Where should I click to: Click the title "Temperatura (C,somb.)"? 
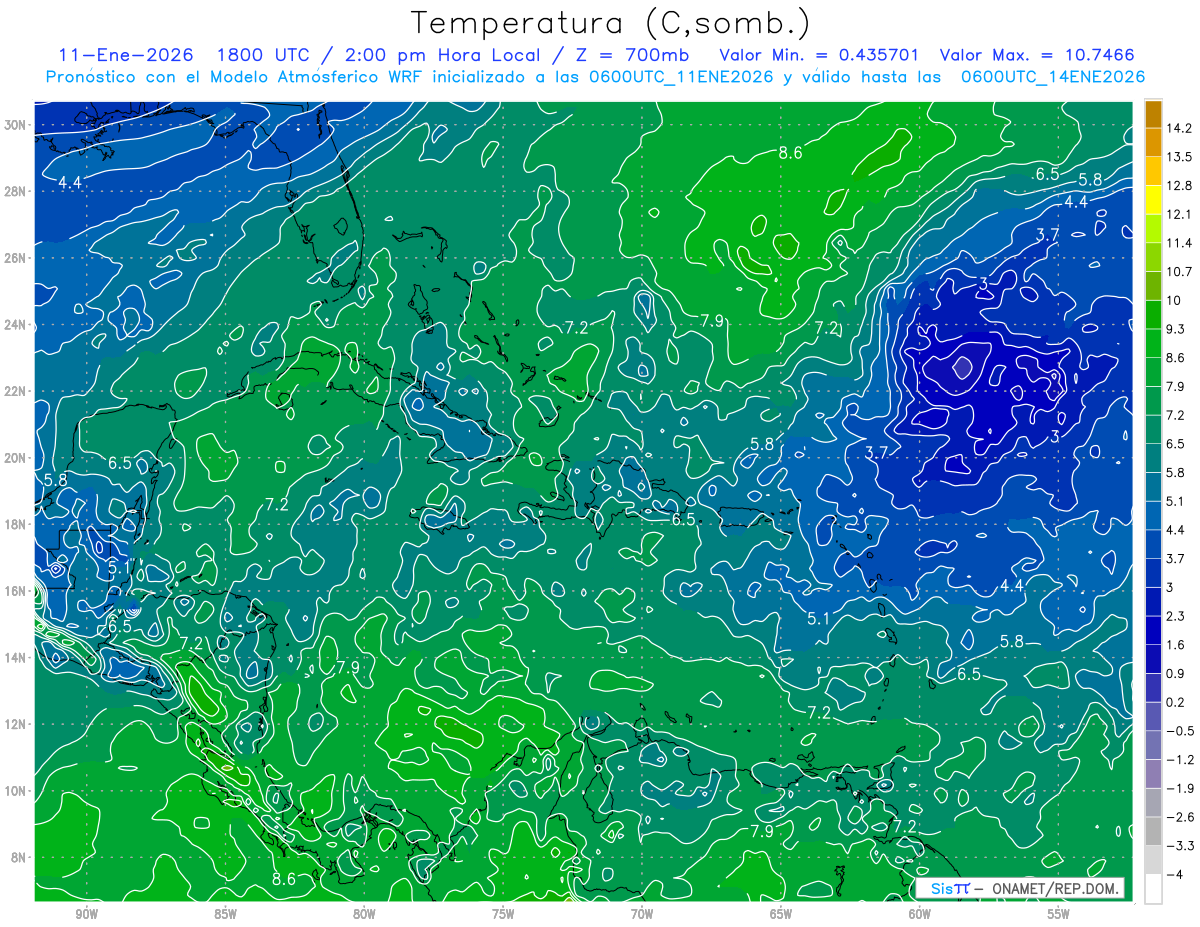[x=610, y=23]
